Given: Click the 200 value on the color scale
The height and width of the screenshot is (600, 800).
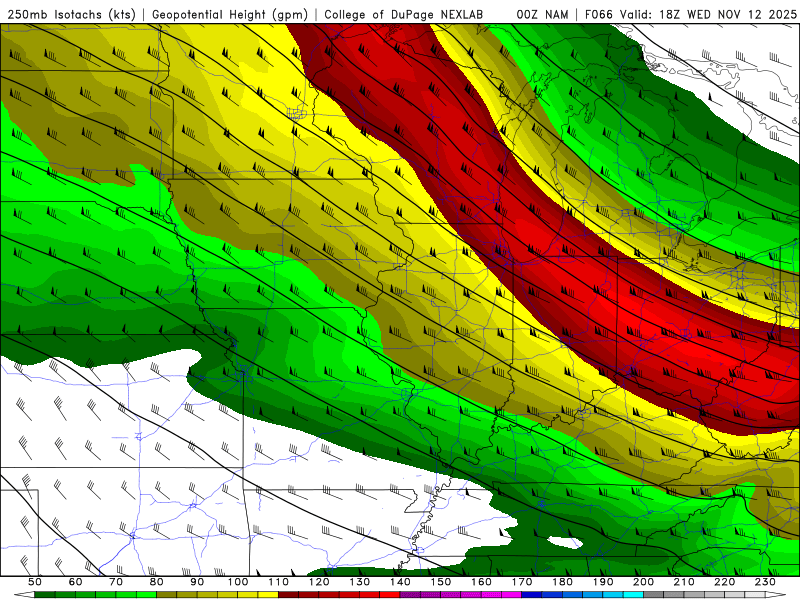Looking at the screenshot, I should click(643, 582).
